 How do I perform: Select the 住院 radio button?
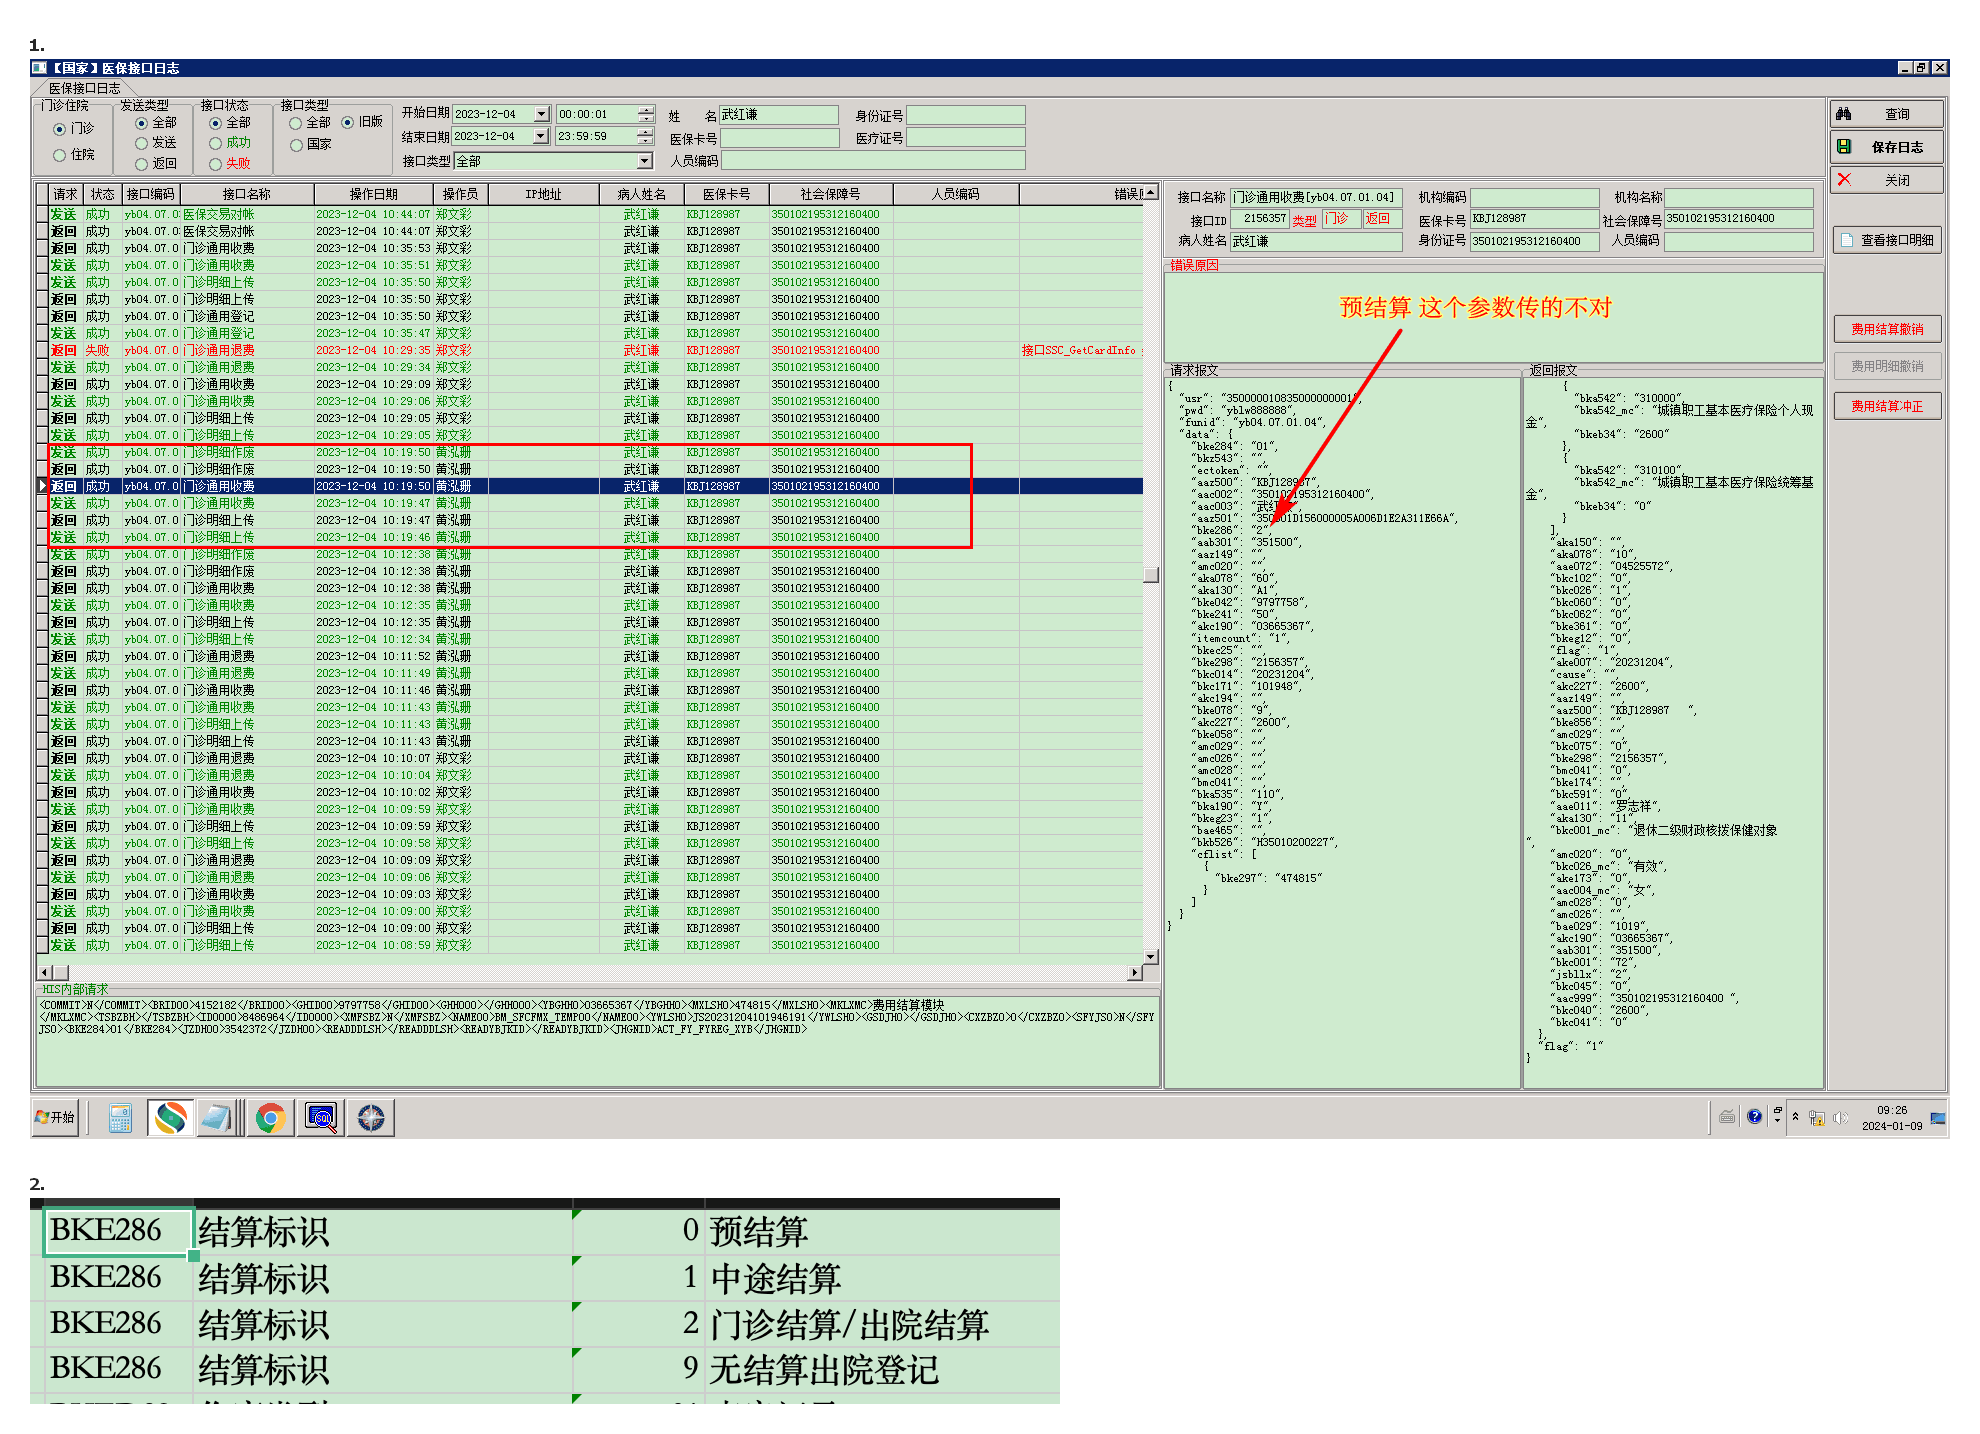(60, 155)
